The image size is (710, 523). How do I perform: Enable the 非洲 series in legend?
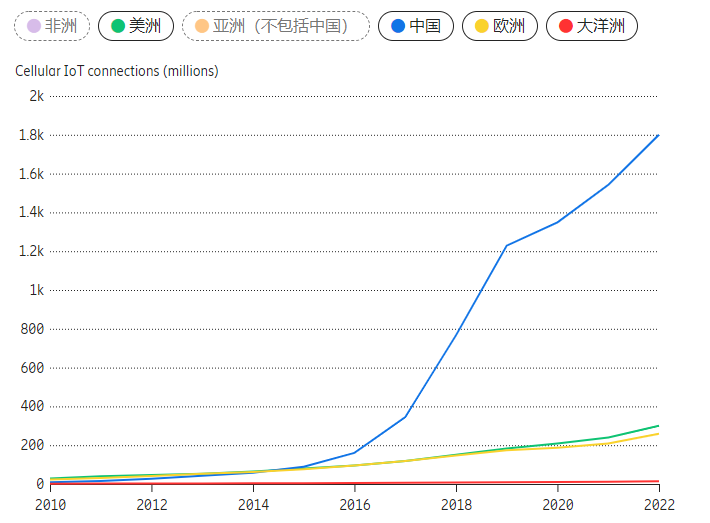(52, 26)
